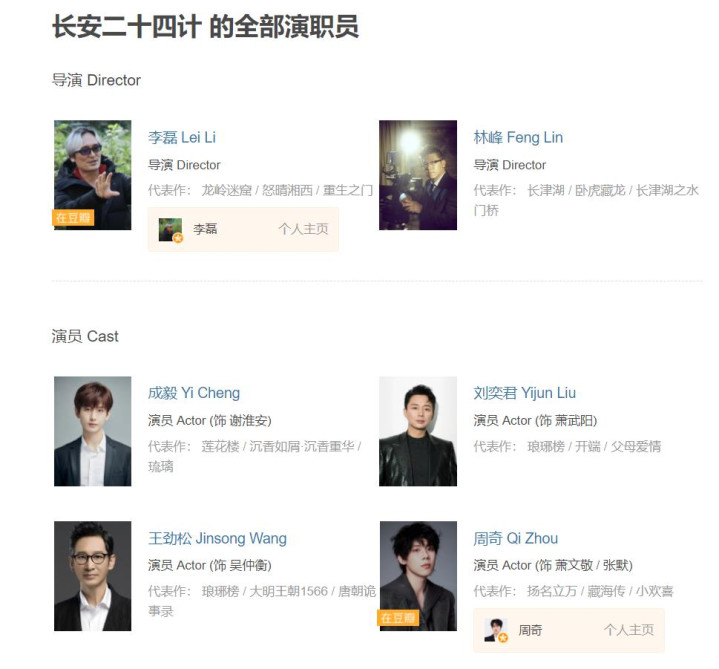Click the 李磊 username in the homepage card
This screenshot has height=669, width=719.
pos(205,229)
